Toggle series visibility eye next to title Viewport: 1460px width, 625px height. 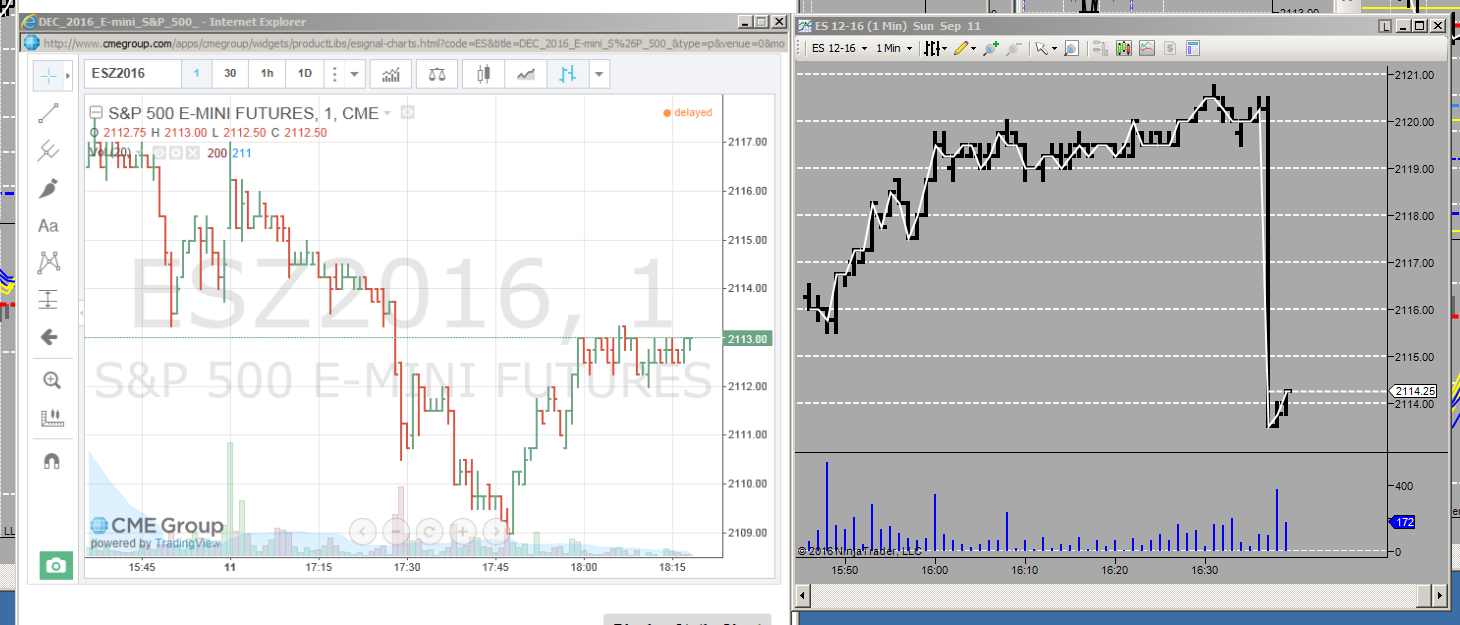pyautogui.click(x=408, y=113)
